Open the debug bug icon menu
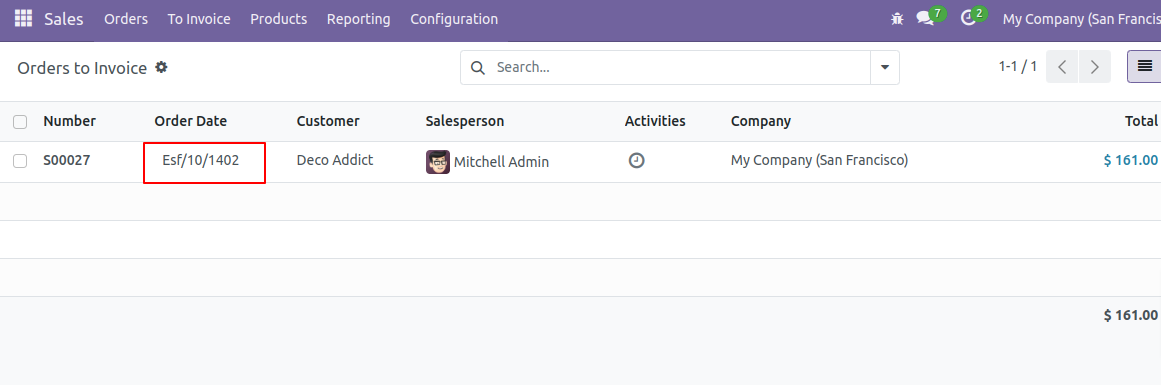 [x=897, y=19]
